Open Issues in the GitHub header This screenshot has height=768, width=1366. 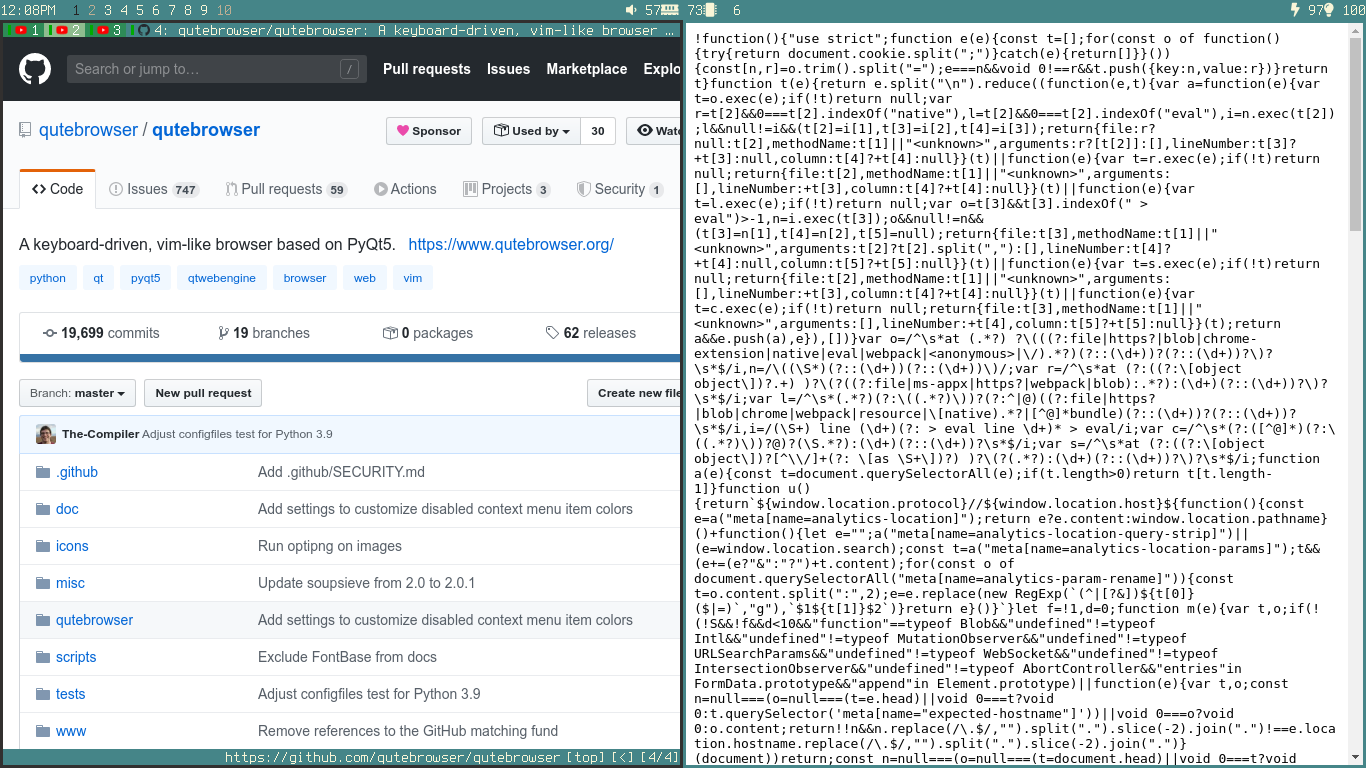[x=508, y=69]
